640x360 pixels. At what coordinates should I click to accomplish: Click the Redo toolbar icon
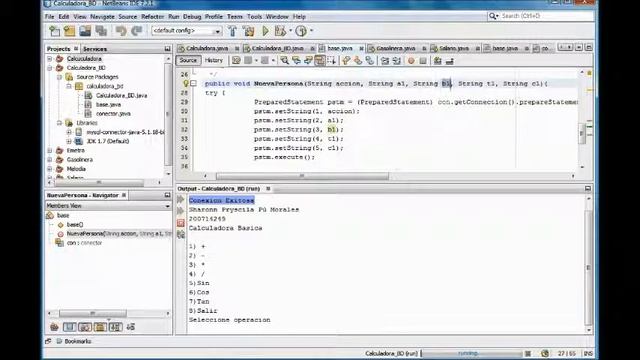[137, 31]
